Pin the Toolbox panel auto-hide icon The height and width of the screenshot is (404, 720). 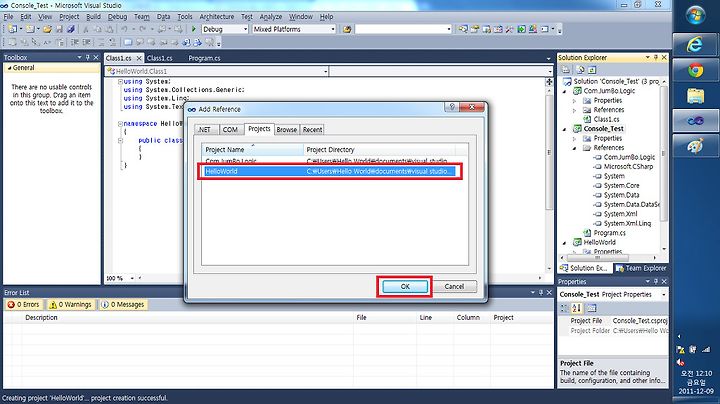click(88, 57)
